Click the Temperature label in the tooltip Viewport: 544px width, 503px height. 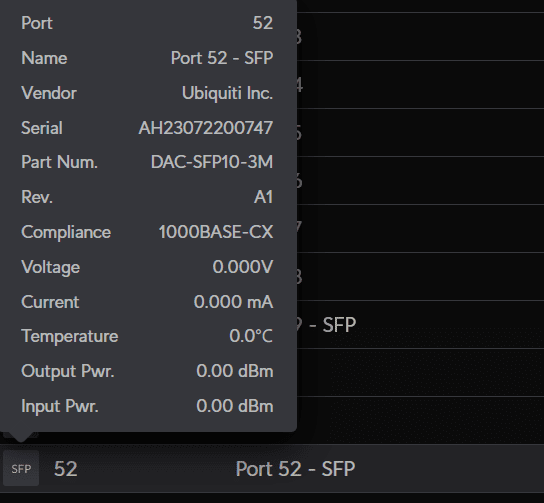pyautogui.click(x=70, y=336)
